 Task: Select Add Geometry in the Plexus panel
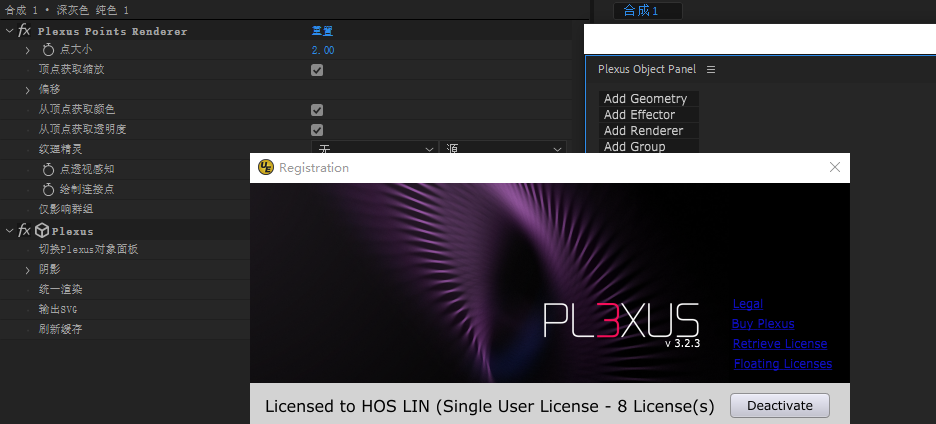[x=645, y=99]
